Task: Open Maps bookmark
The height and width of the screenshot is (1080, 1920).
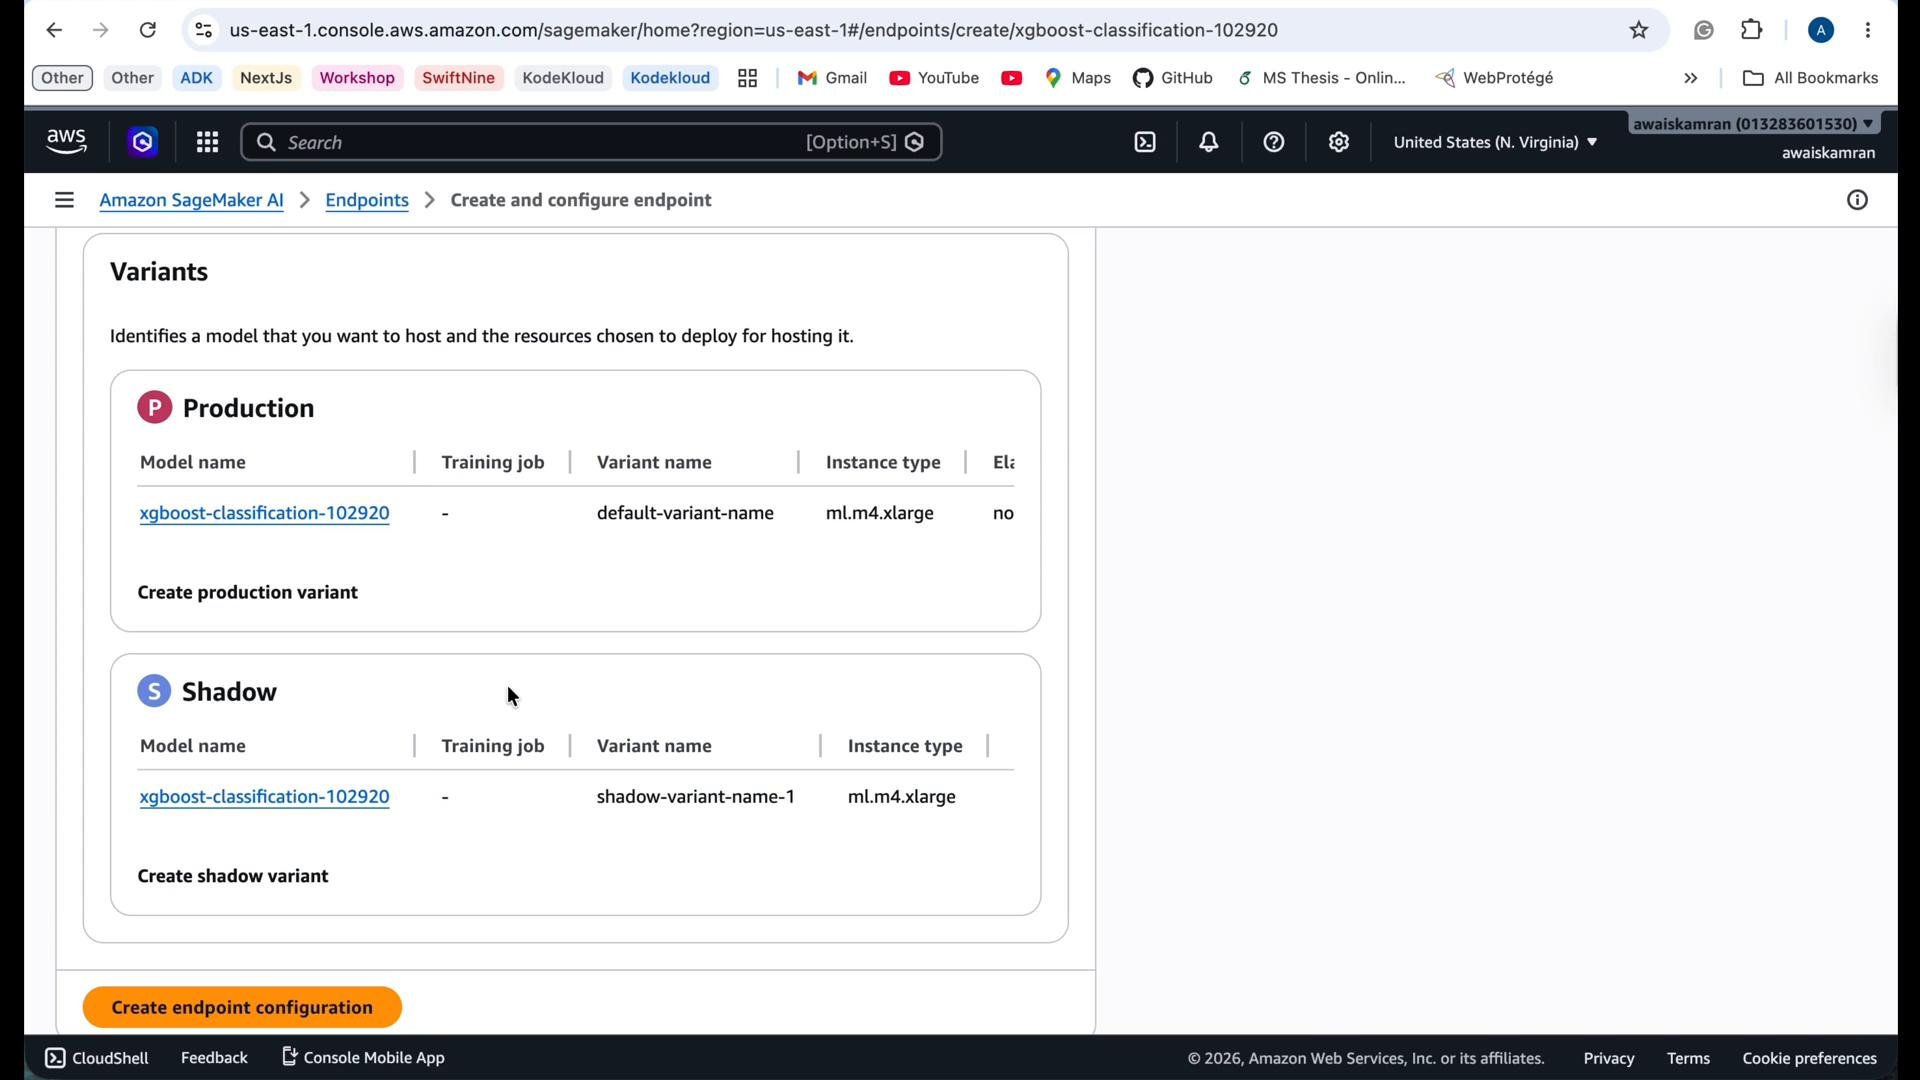Action: coord(1078,78)
